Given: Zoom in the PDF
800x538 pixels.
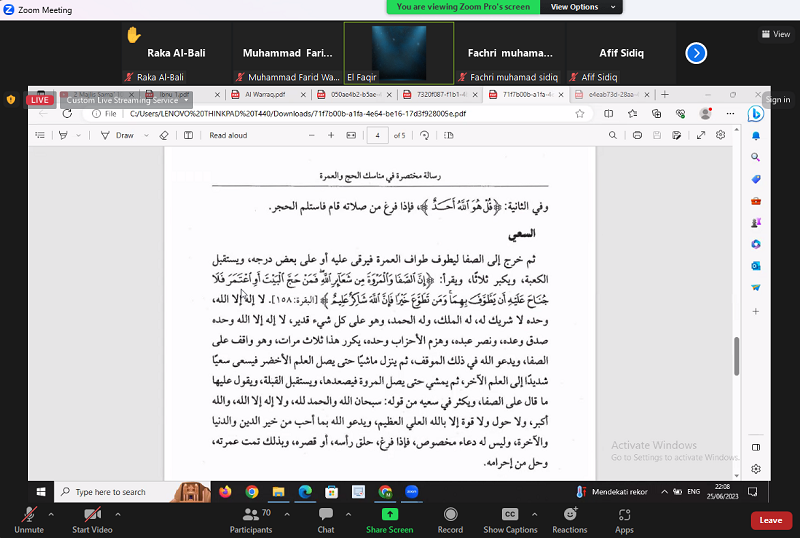Looking at the screenshot, I should [331, 135].
